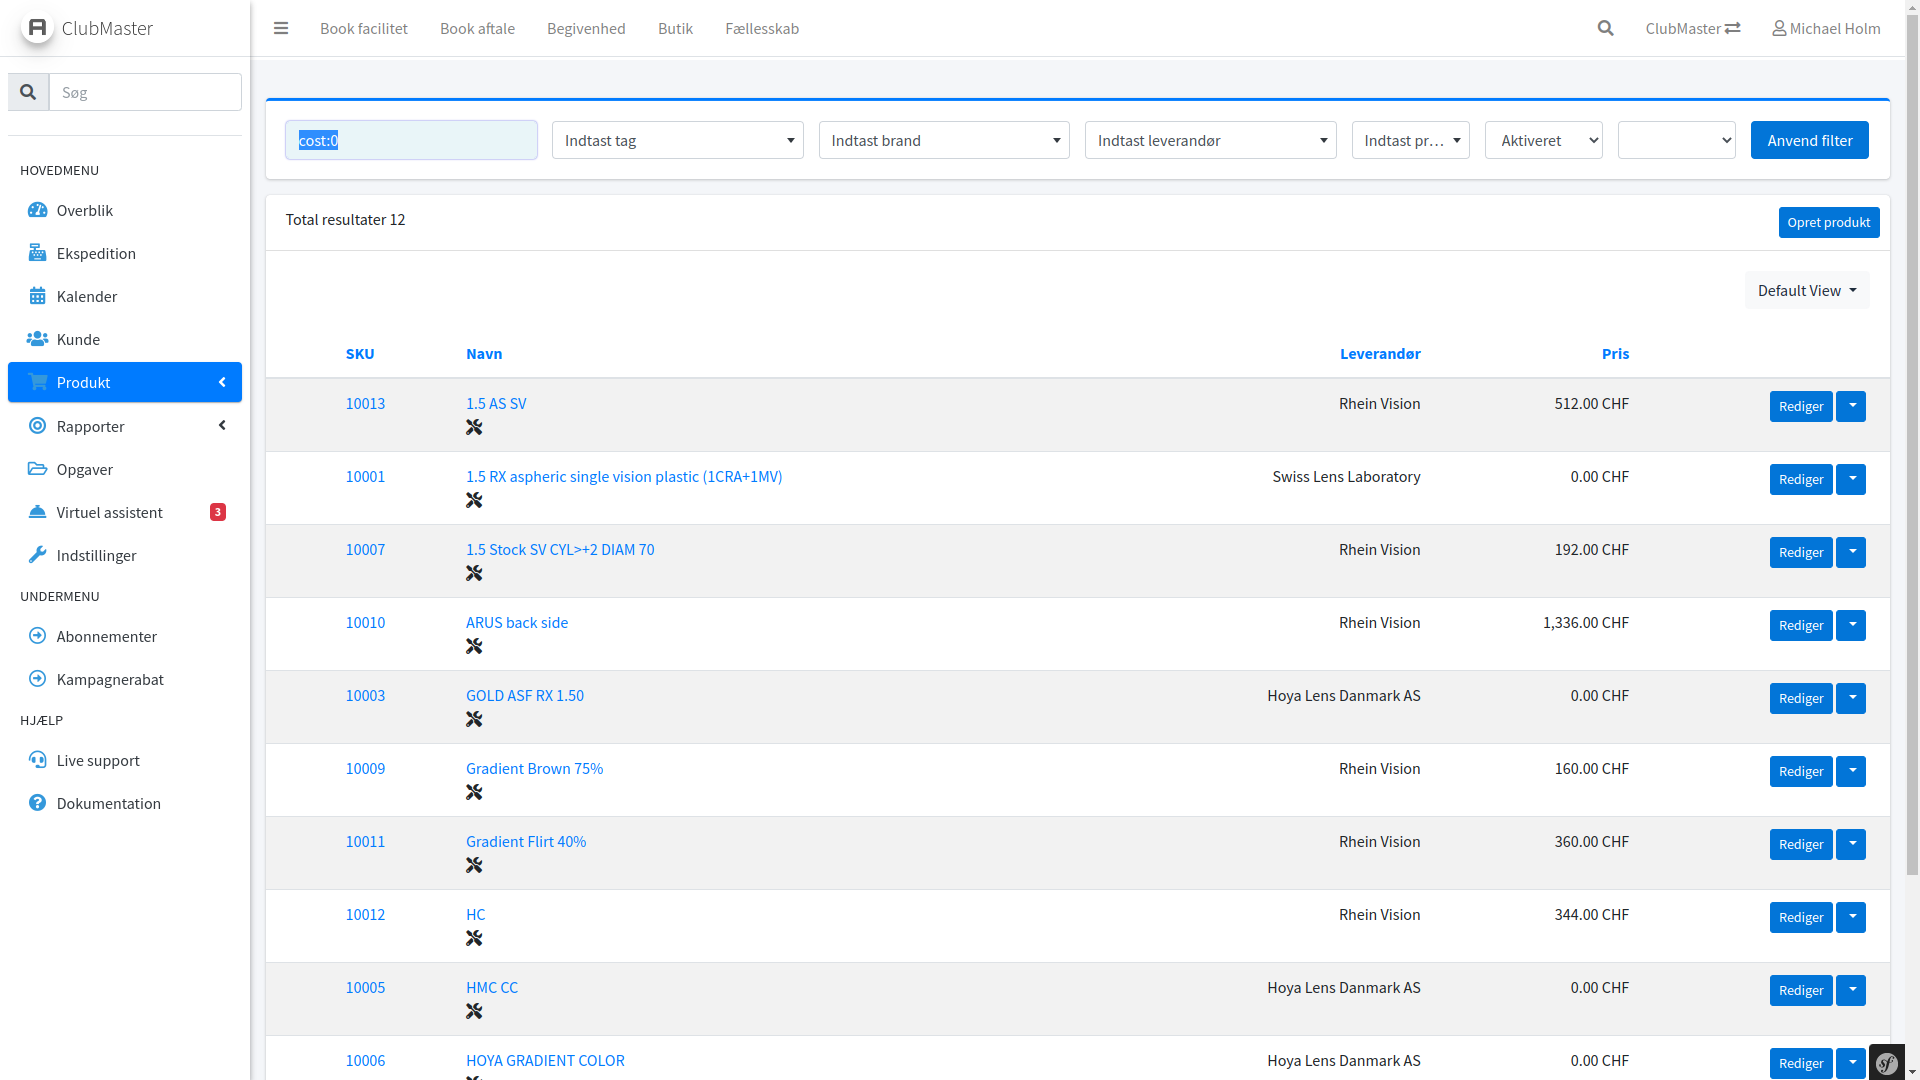This screenshot has width=1920, height=1080.
Task: Click the top bar search magnifier icon
Action: coord(1605,28)
